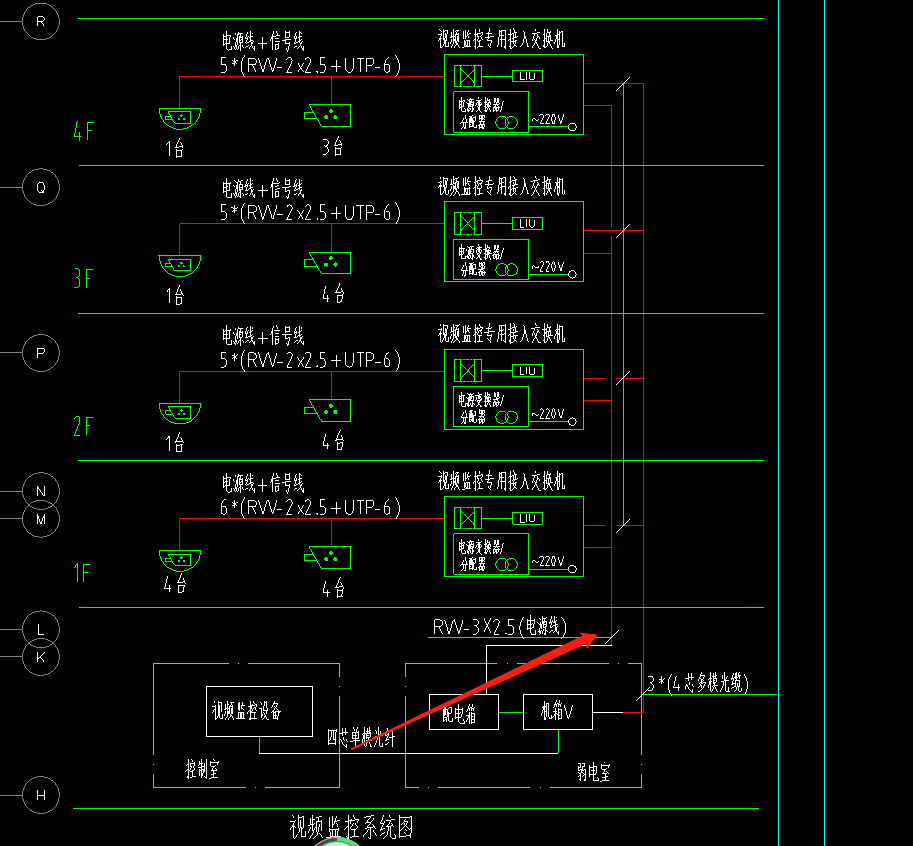Select the 机箱V box
This screenshot has height=846, width=913.
click(x=558, y=712)
